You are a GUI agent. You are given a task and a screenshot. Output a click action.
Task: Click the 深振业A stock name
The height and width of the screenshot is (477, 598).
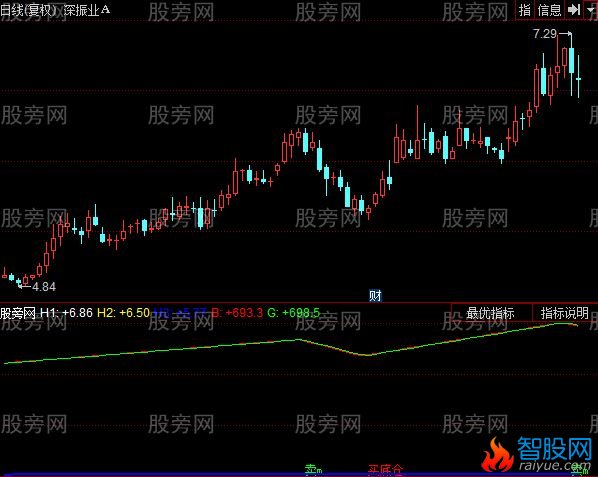(87, 10)
